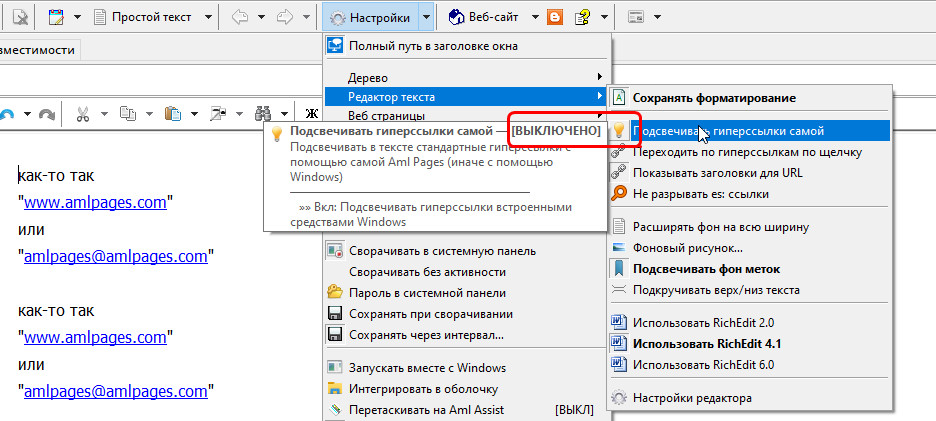This screenshot has height=421, width=936.
Task: Expand the Веб-сайт dropdown arrow
Action: [x=535, y=17]
